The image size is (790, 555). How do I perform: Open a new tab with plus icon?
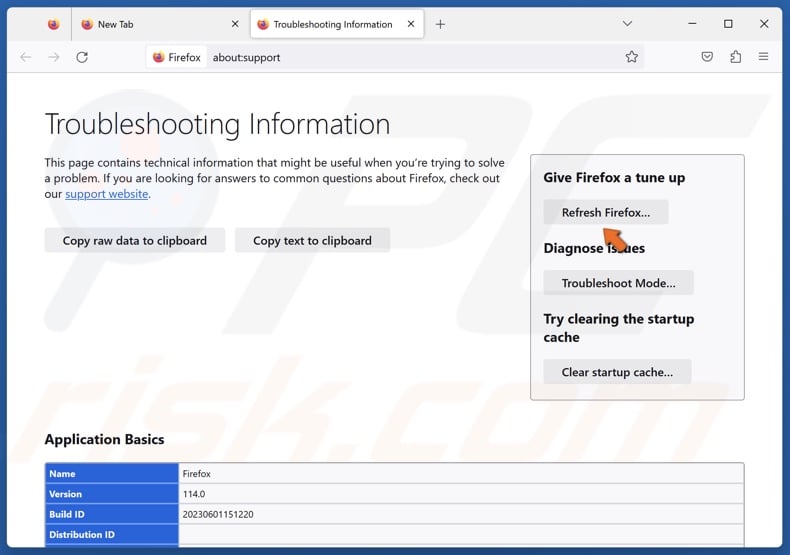pyautogui.click(x=440, y=24)
